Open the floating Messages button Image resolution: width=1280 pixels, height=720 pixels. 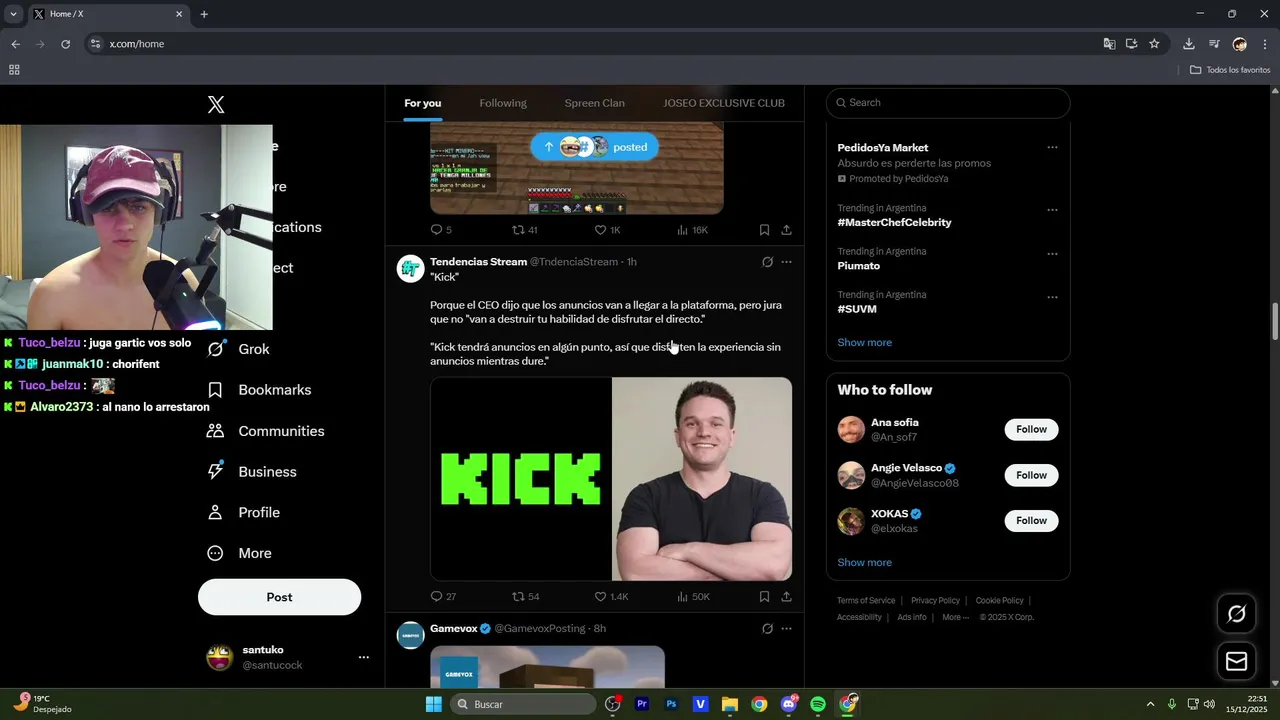pyautogui.click(x=1236, y=661)
